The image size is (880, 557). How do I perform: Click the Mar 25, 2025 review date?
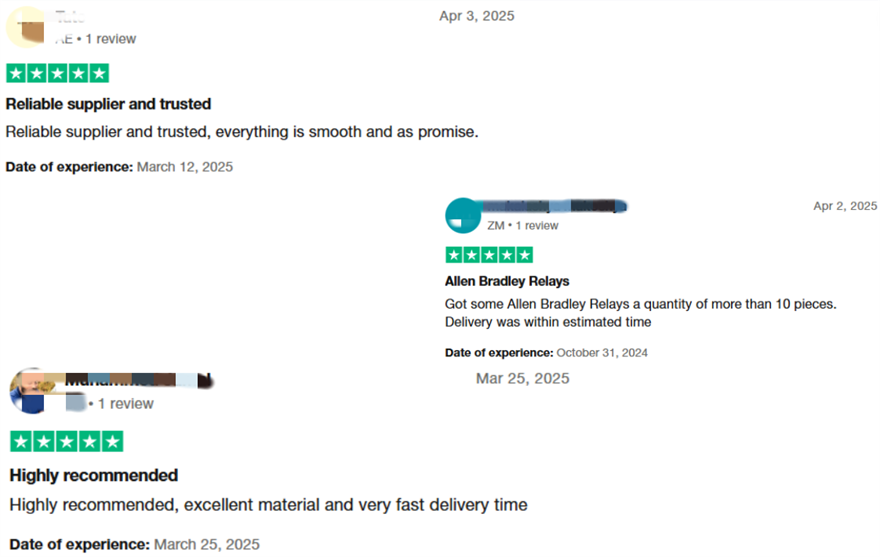[x=522, y=378]
